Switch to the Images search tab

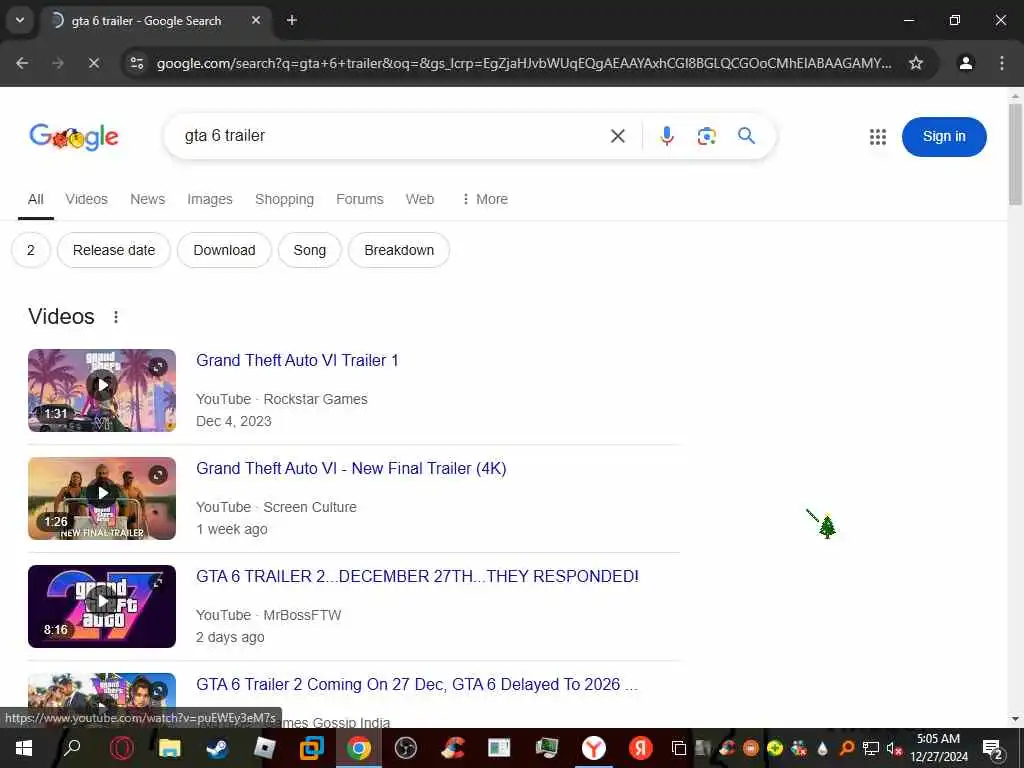coord(210,199)
